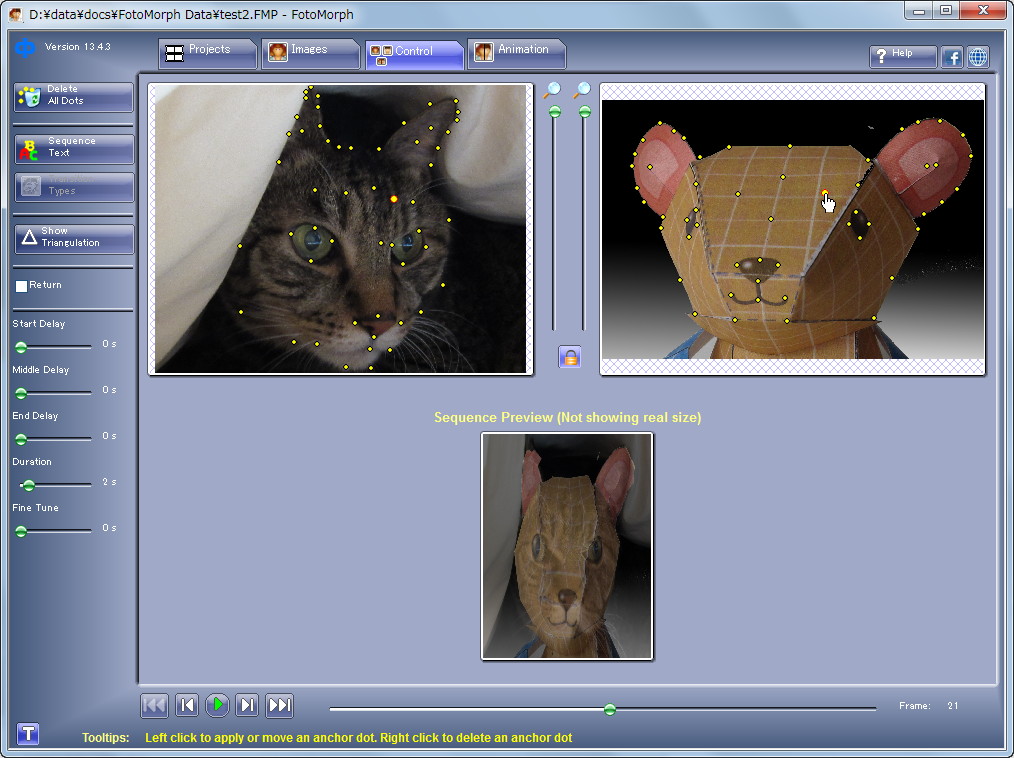This screenshot has height=758, width=1014.
Task: Adjust the Fine Tune slider
Action: 21,531
